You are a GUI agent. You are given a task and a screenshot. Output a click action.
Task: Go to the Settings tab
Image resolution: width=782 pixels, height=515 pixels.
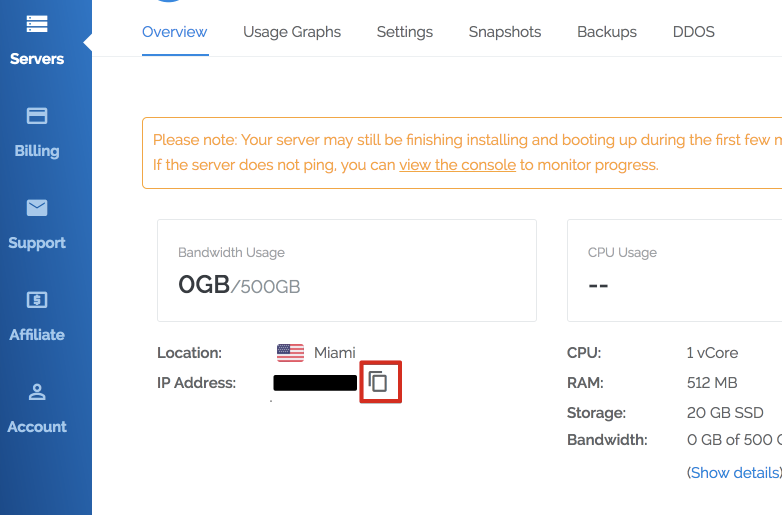point(405,32)
